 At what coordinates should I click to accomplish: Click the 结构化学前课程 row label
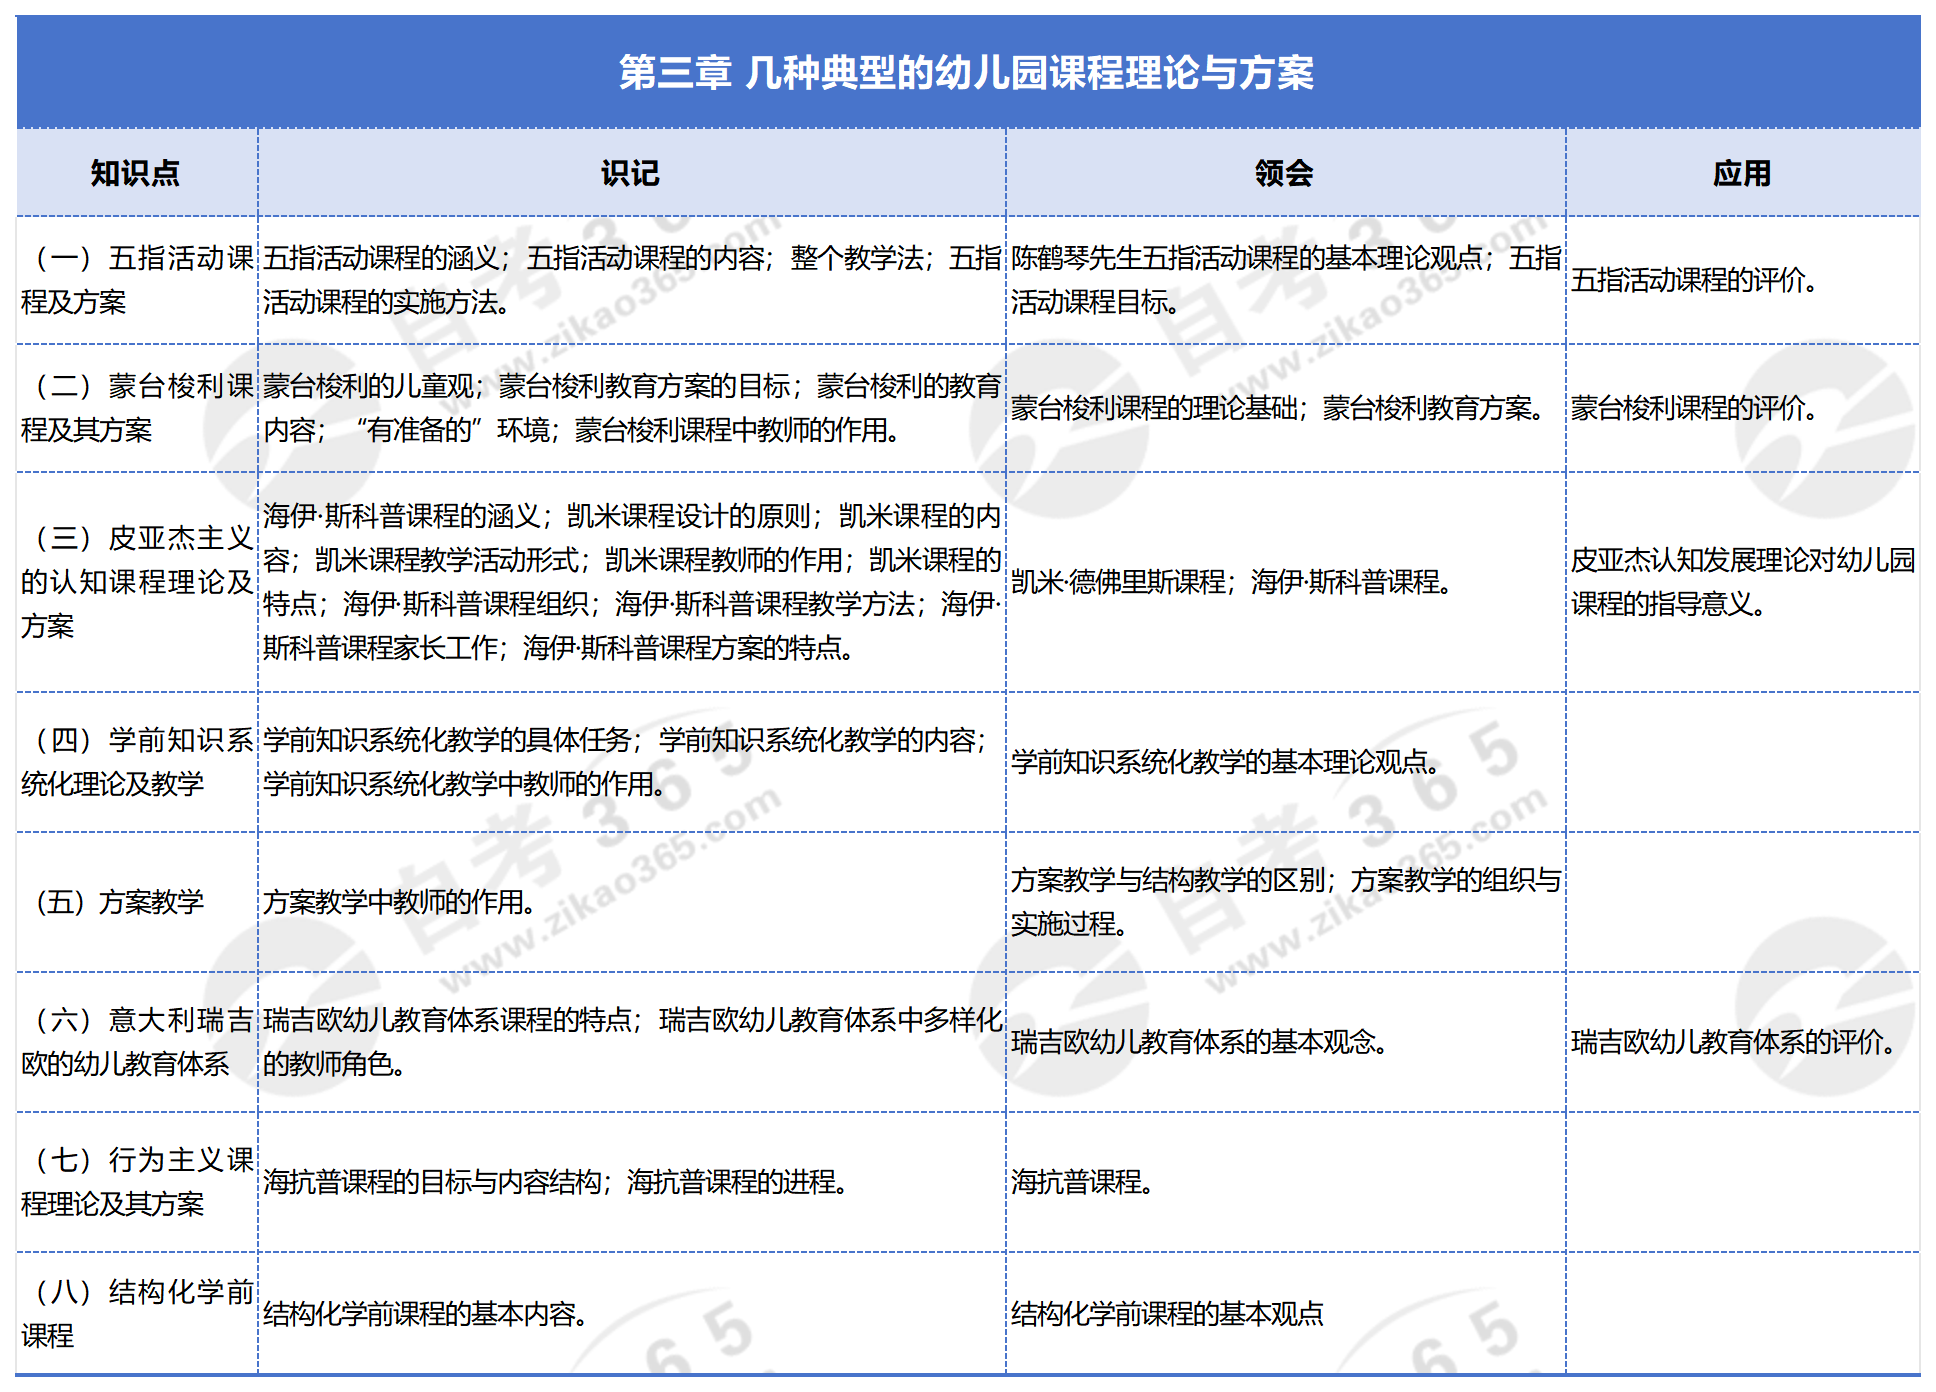(x=137, y=1313)
